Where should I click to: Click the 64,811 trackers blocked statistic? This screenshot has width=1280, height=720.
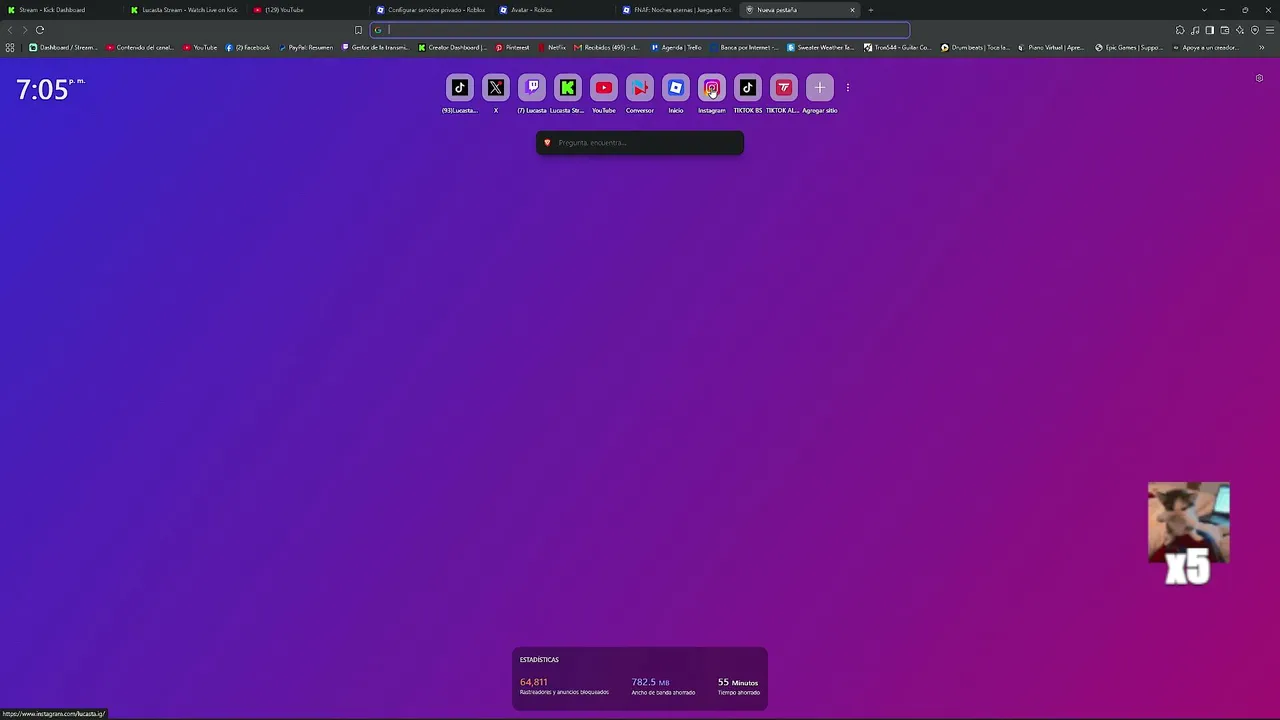tap(564, 686)
